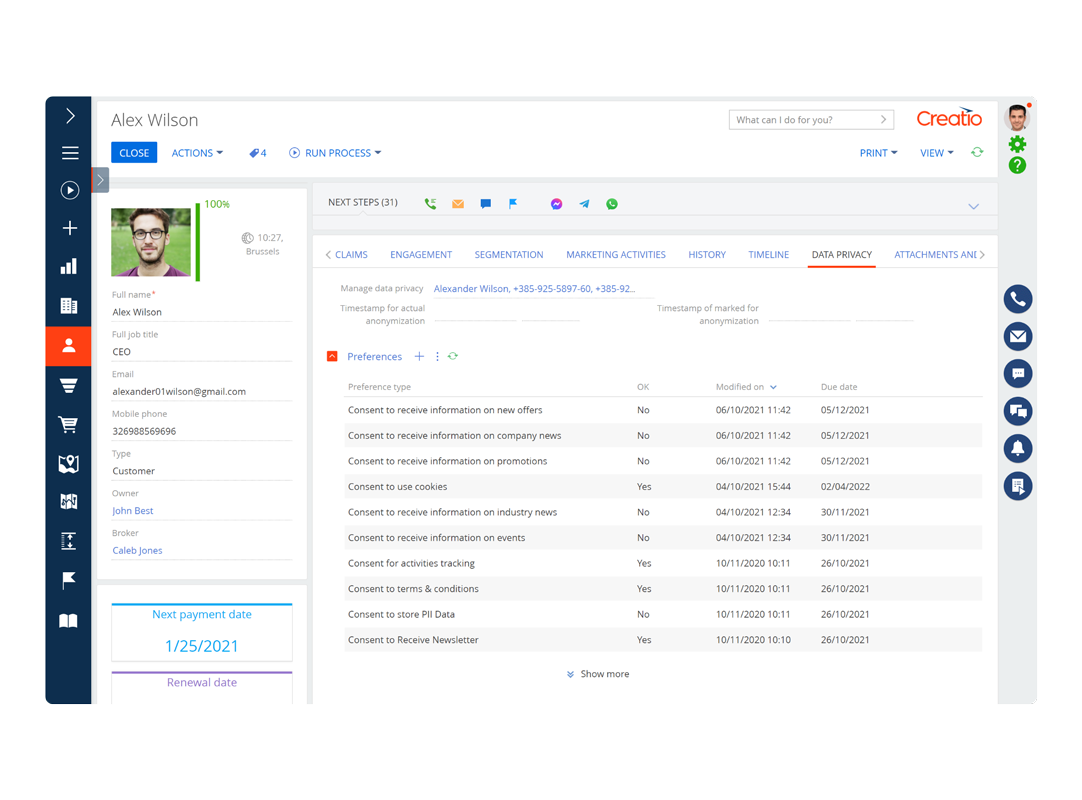
Task: Open the accounts building icon
Action: coord(69,305)
